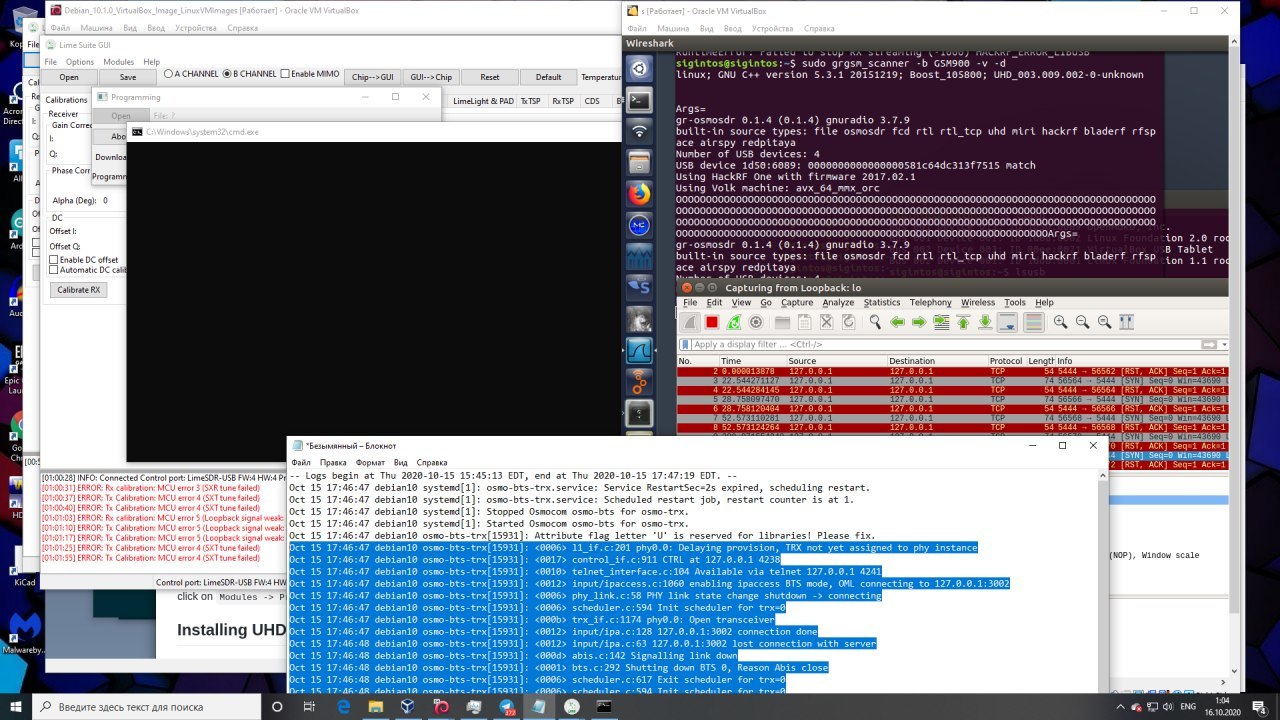
Task: Open Modules menu in Lime Suite GUI
Action: click(x=118, y=62)
